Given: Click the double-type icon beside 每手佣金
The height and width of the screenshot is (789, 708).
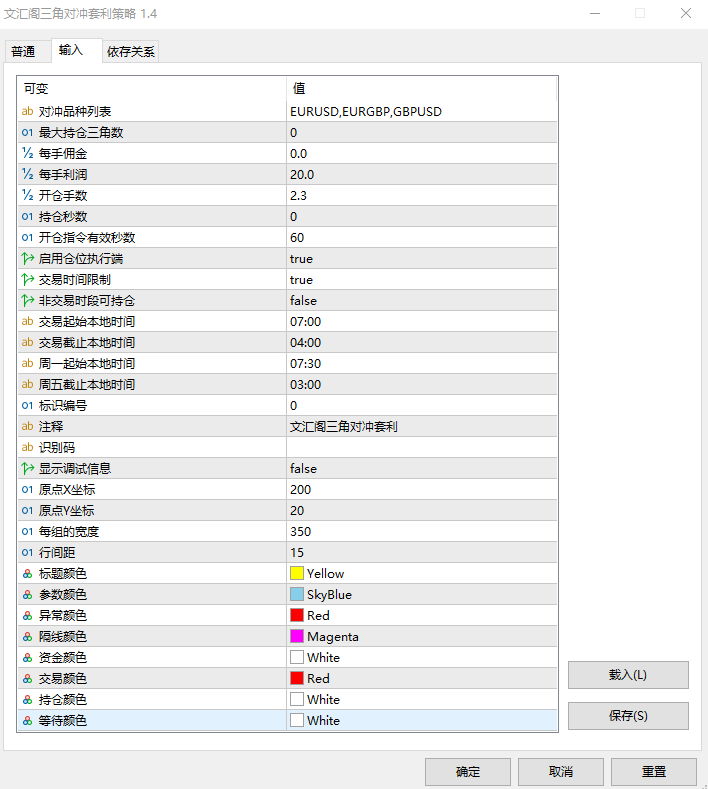Looking at the screenshot, I should (x=27, y=153).
